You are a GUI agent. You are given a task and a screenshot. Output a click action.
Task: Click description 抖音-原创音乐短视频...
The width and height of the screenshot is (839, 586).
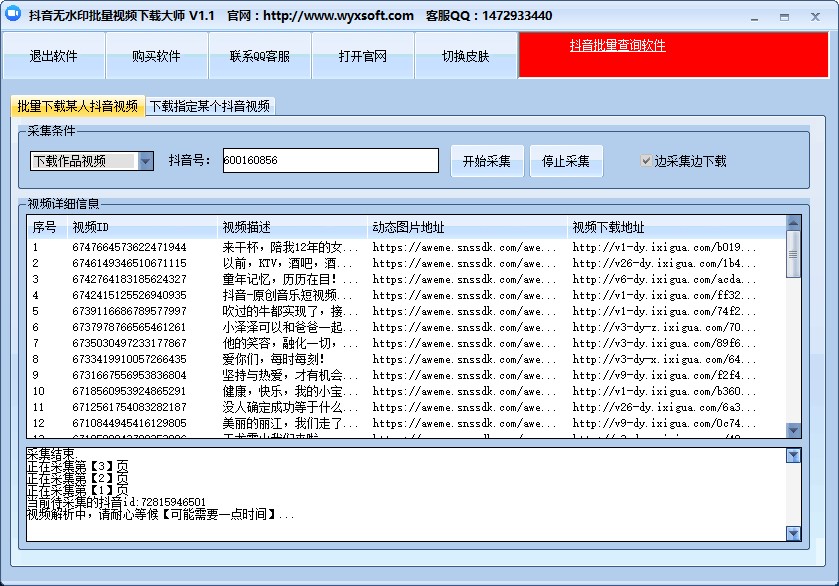(x=287, y=295)
